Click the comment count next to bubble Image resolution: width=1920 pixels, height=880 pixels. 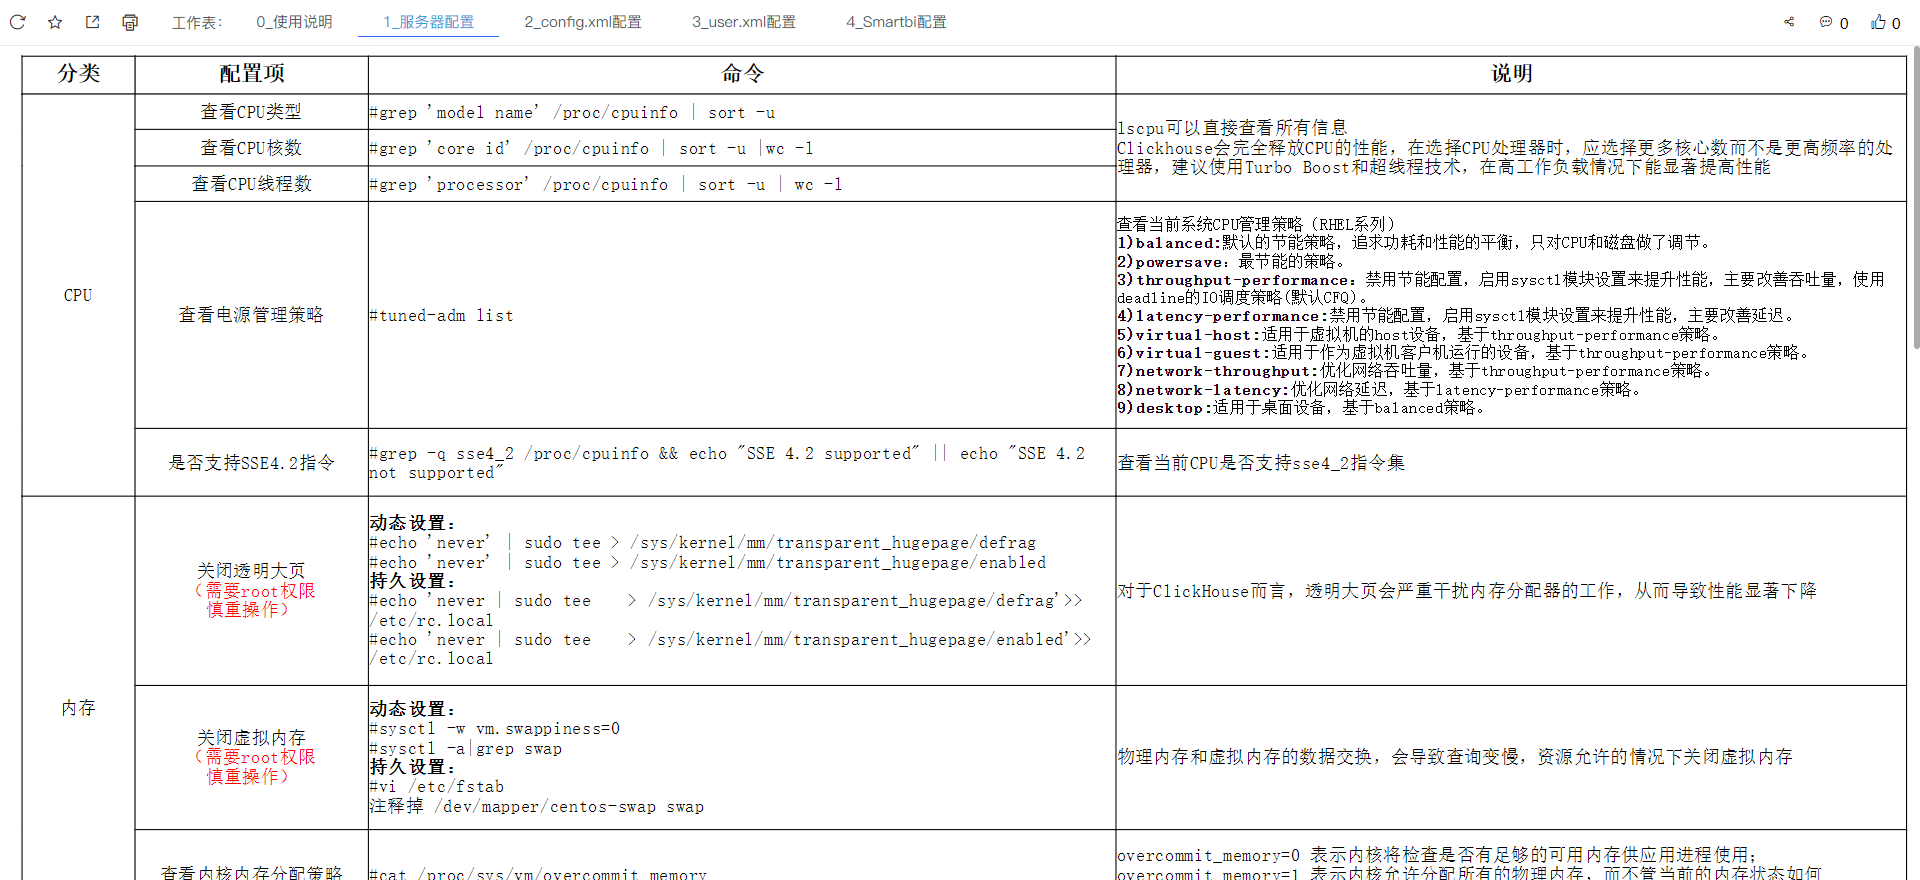1844,23
